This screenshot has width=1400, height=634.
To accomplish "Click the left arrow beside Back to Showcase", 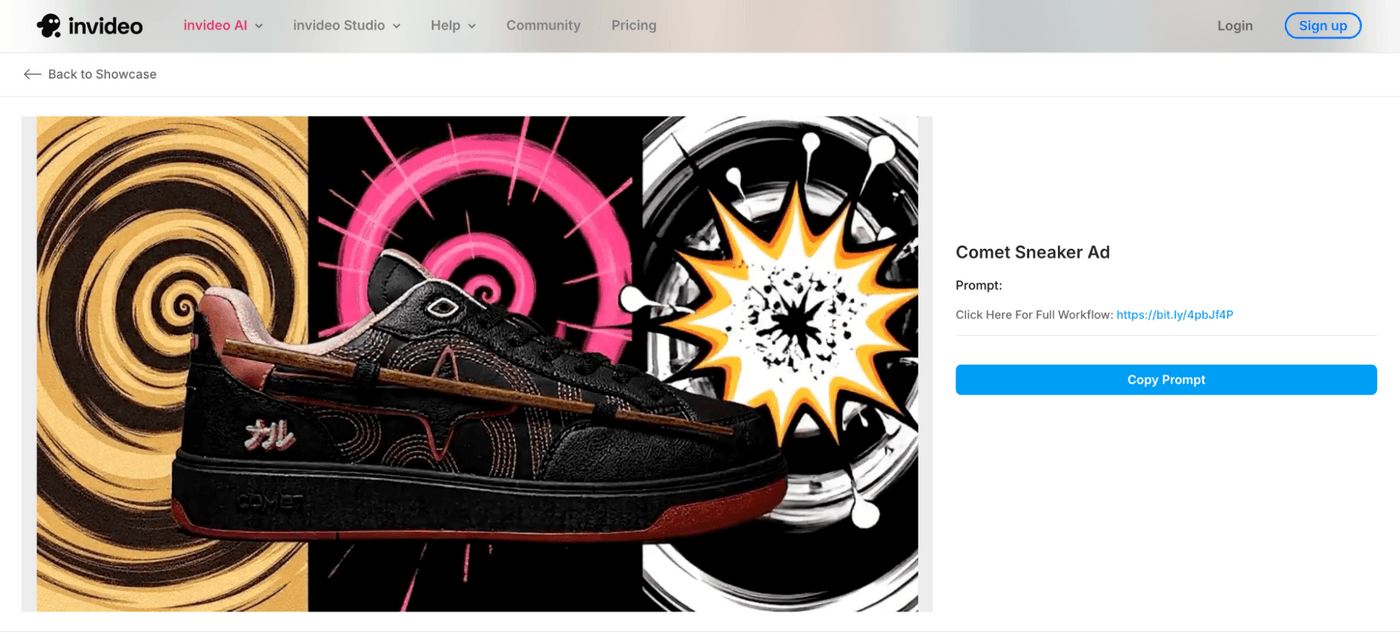I will coord(32,74).
